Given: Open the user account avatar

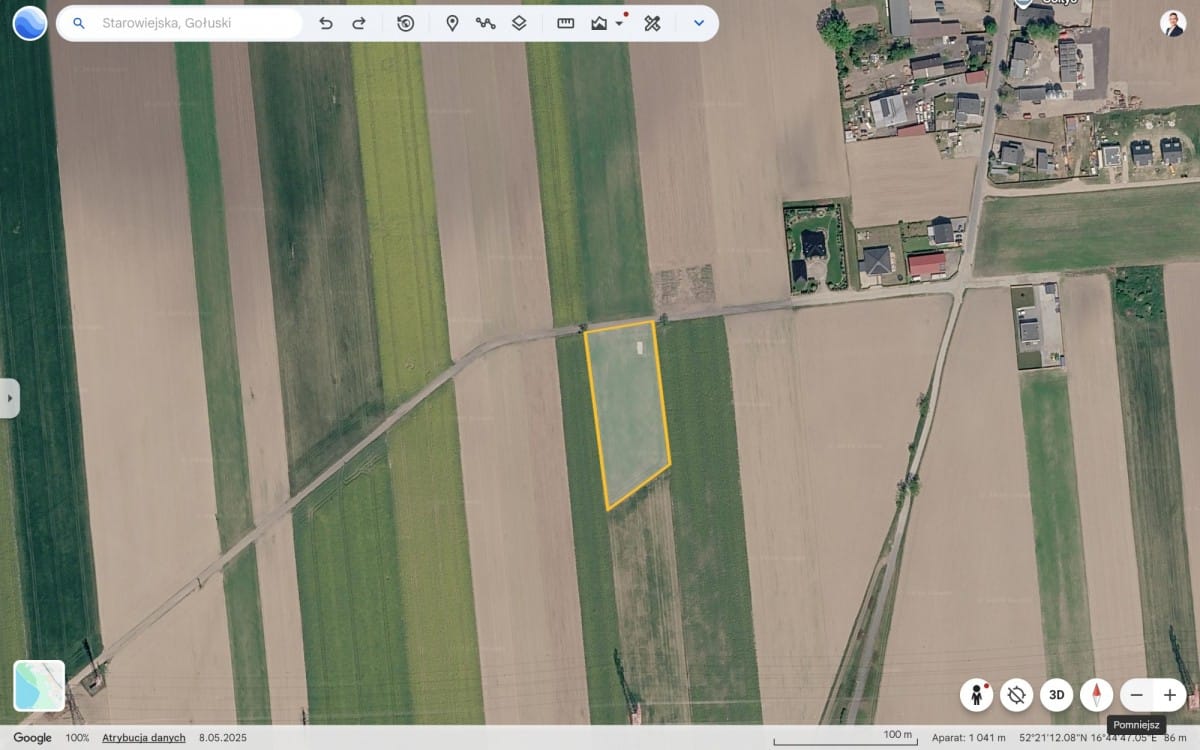Looking at the screenshot, I should click(x=1173, y=24).
